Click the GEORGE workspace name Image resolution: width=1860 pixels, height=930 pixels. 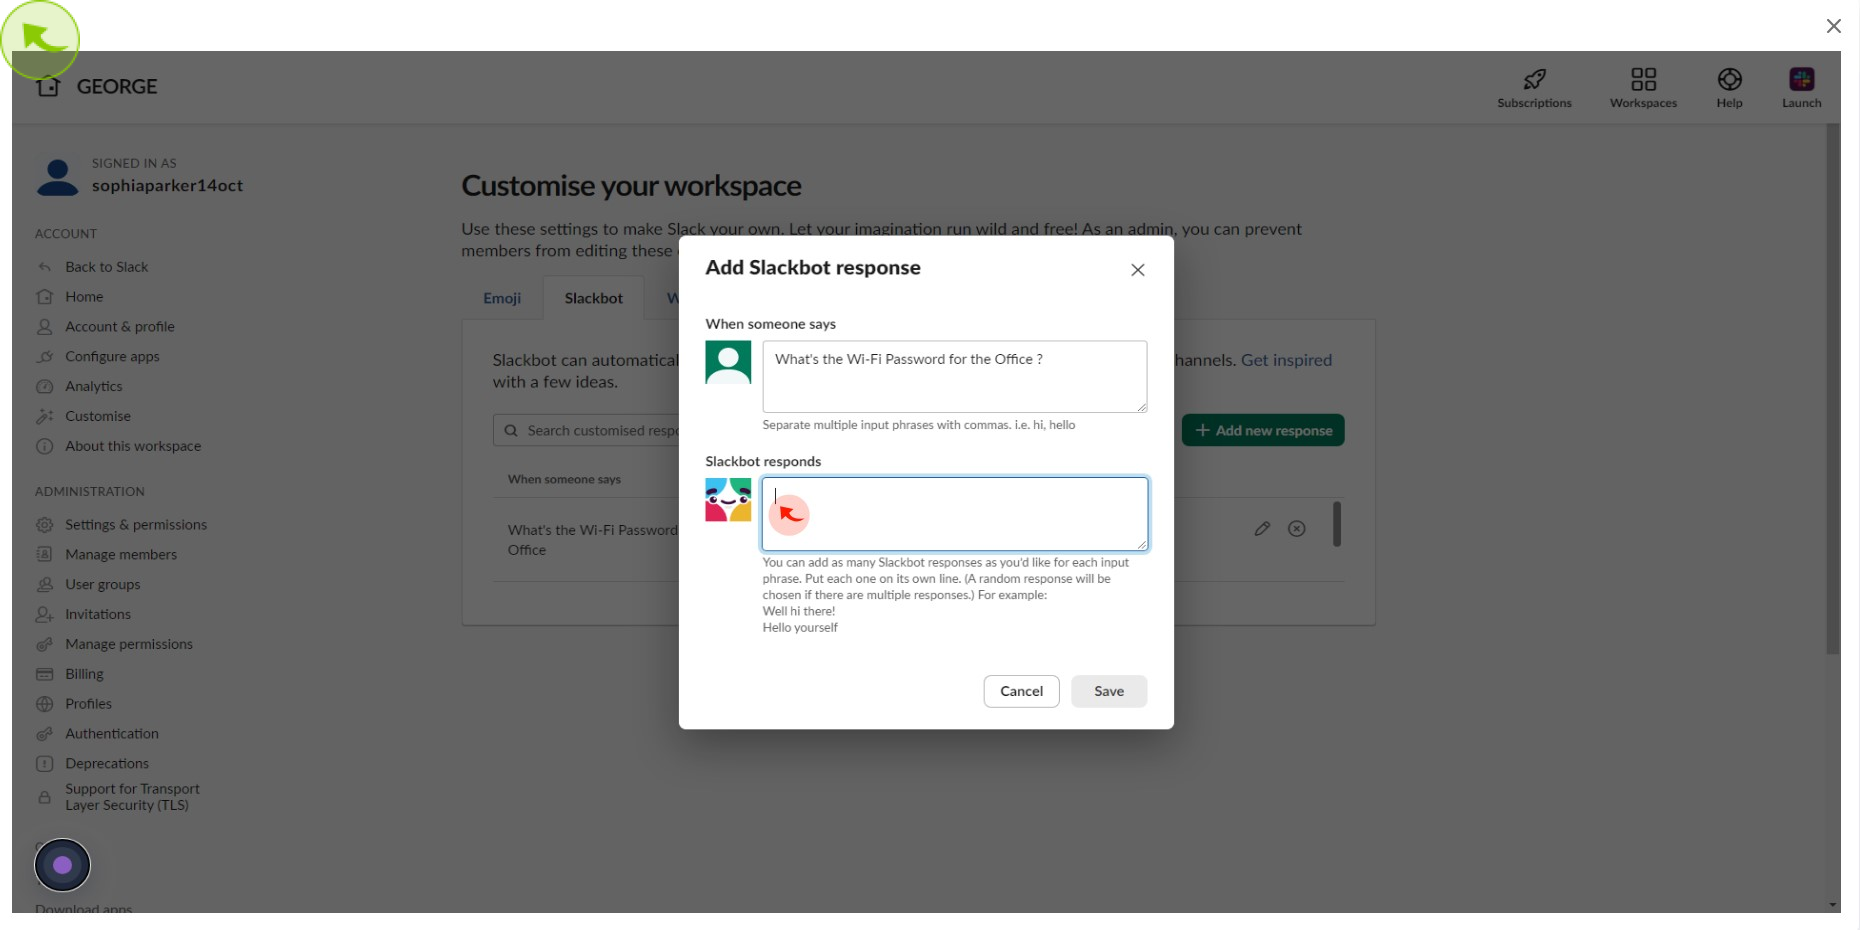pyautogui.click(x=117, y=87)
